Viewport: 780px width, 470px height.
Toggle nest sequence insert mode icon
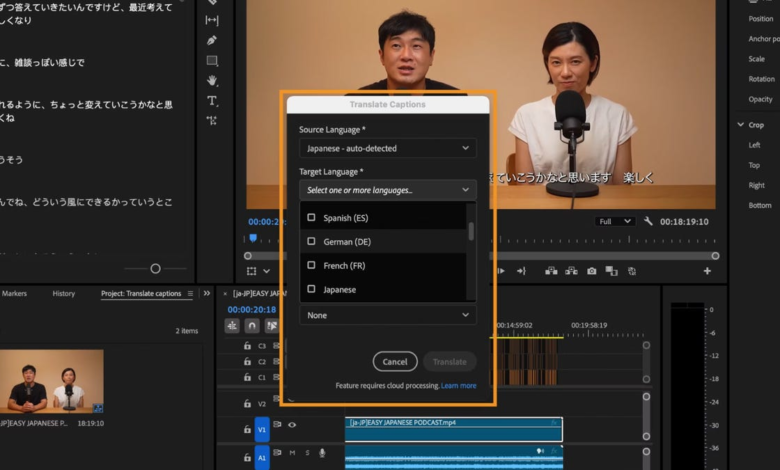click(232, 326)
